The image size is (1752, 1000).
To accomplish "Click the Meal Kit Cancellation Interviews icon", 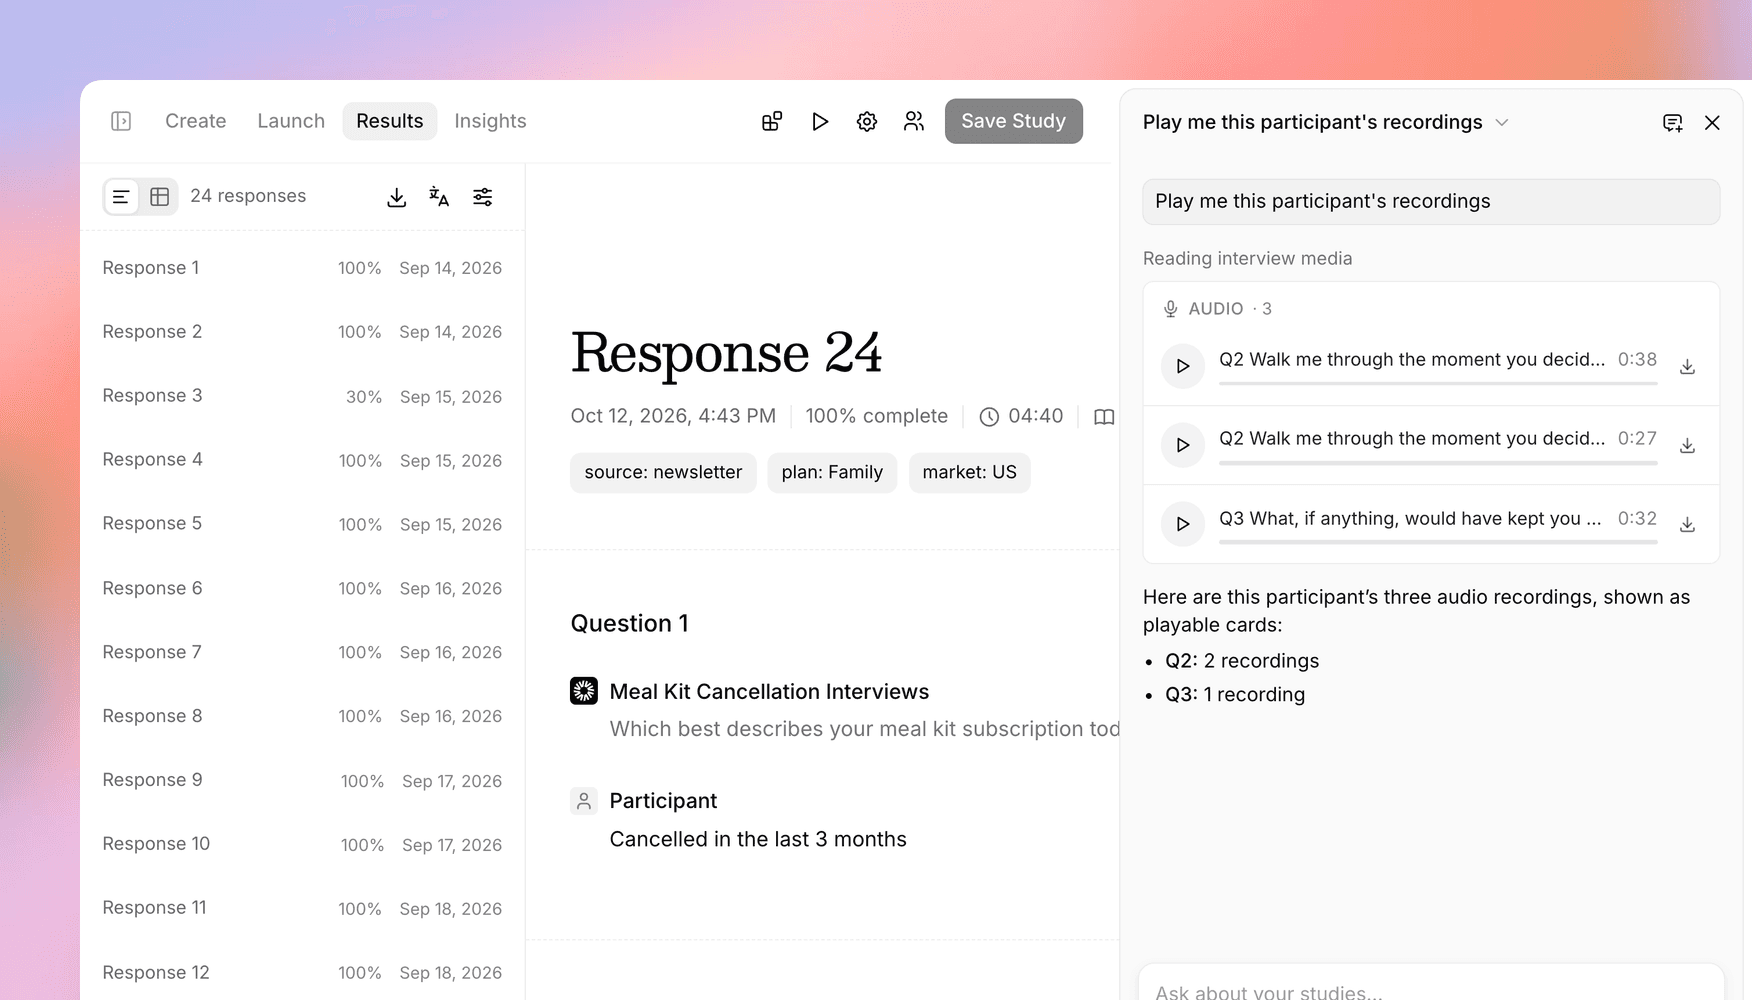I will 584,691.
